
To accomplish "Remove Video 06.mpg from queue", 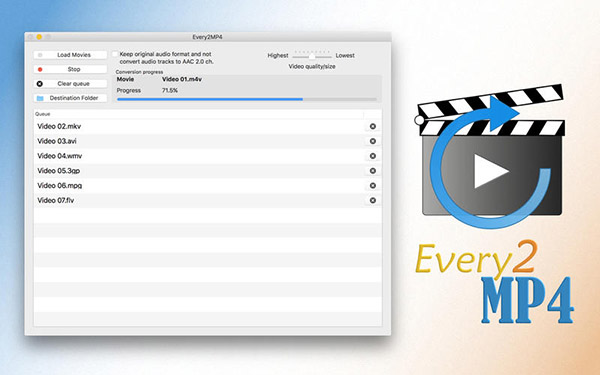I will [x=372, y=186].
